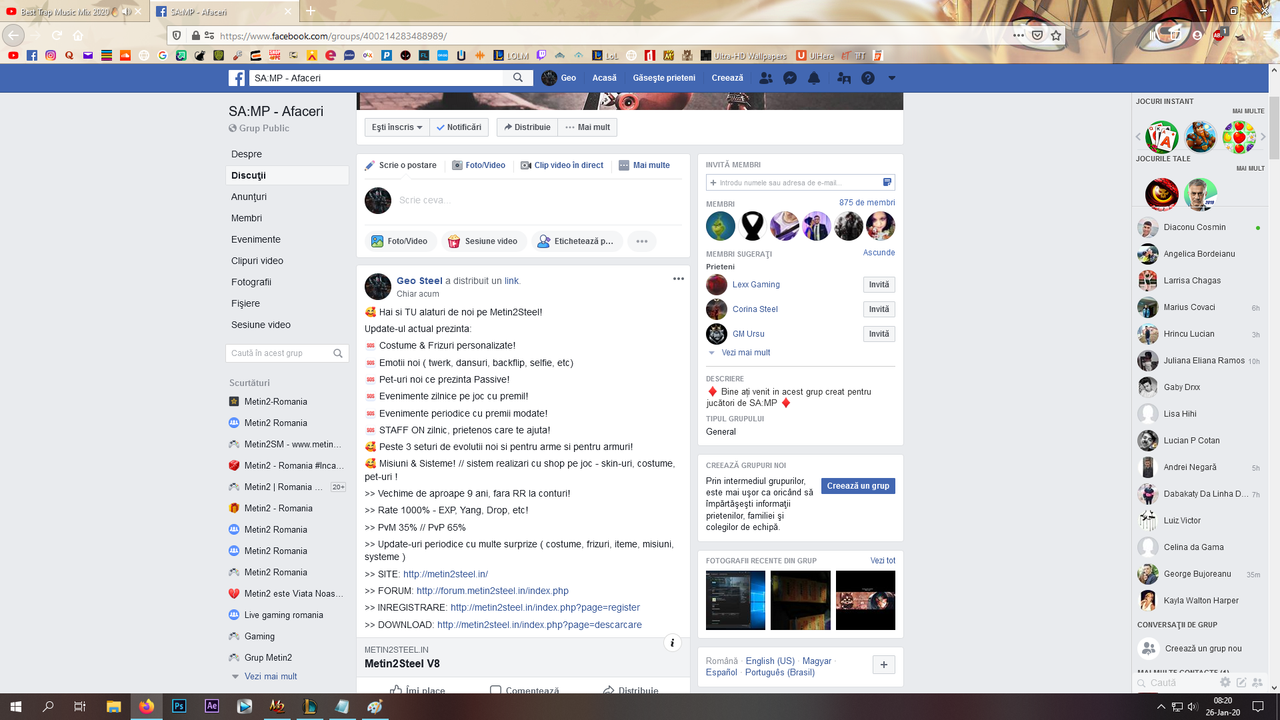Open a new Firefox tab
The image size is (1280, 720).
coord(310,11)
